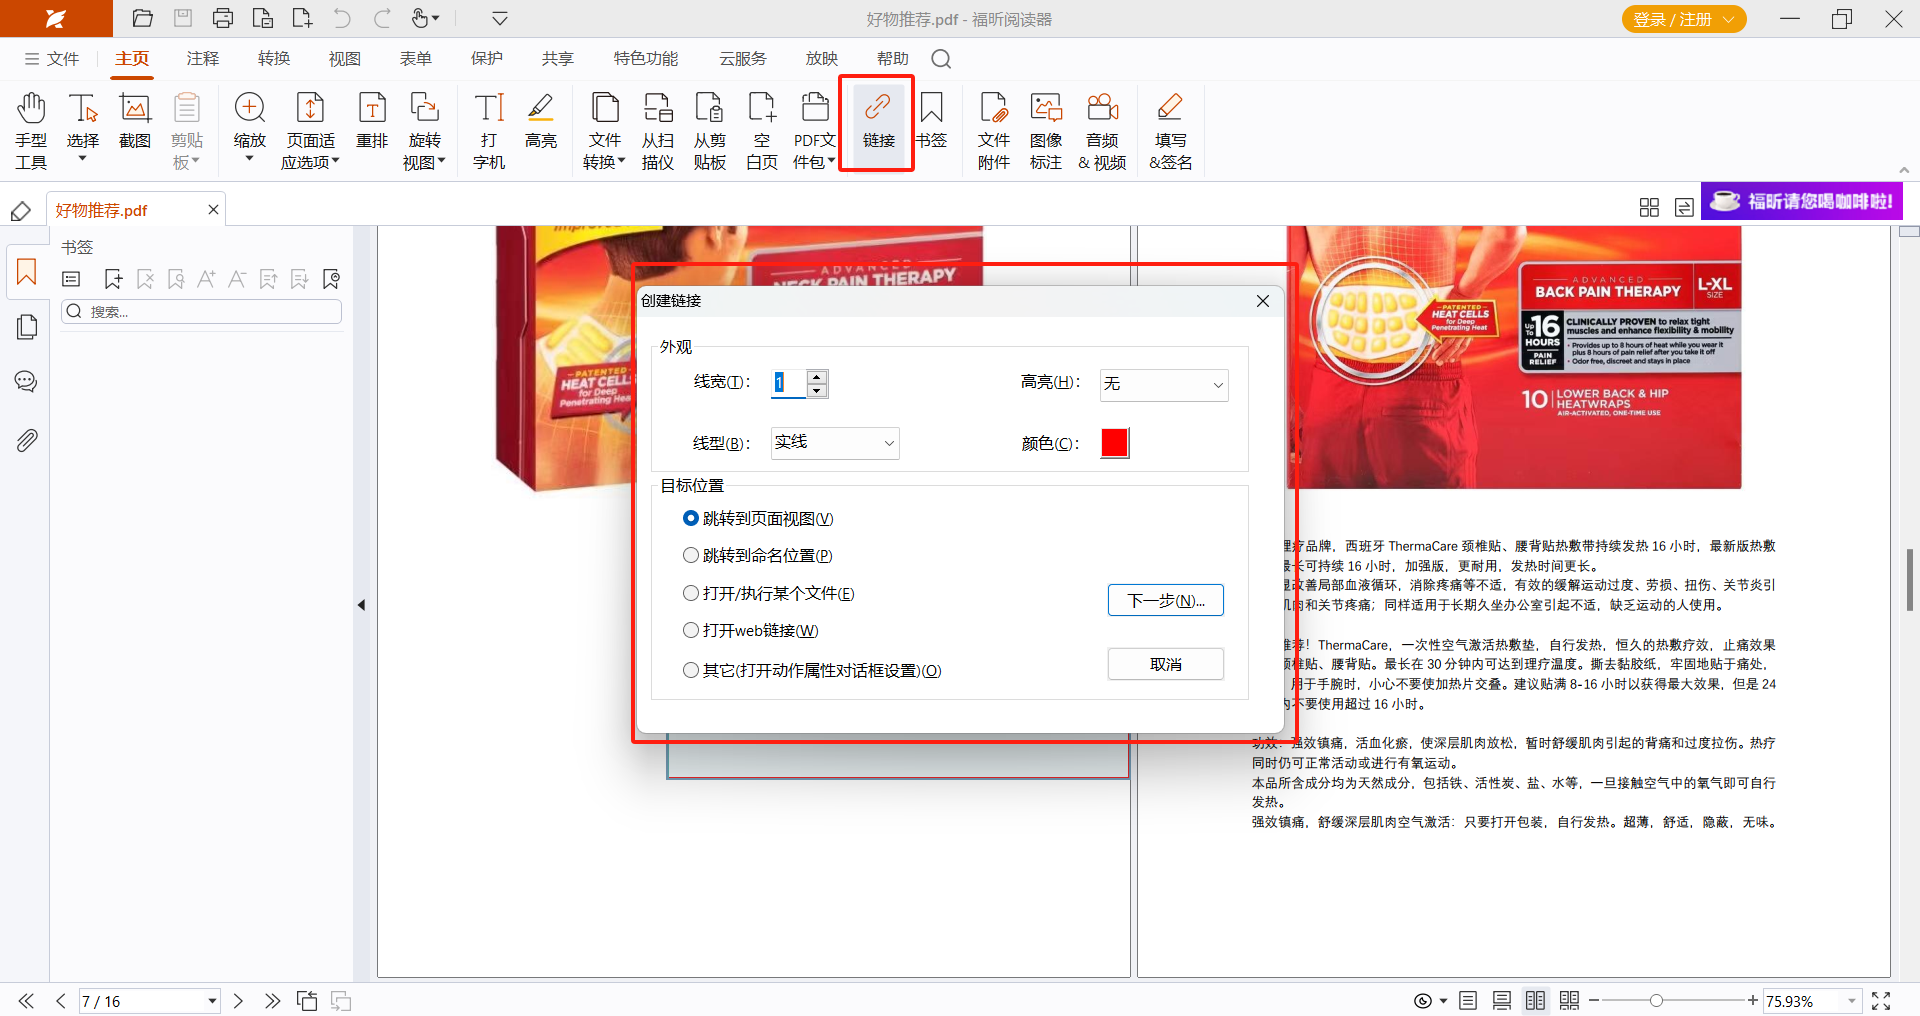This screenshot has width=1920, height=1016.
Task: Click the zoom slider handle
Action: [1656, 1001]
